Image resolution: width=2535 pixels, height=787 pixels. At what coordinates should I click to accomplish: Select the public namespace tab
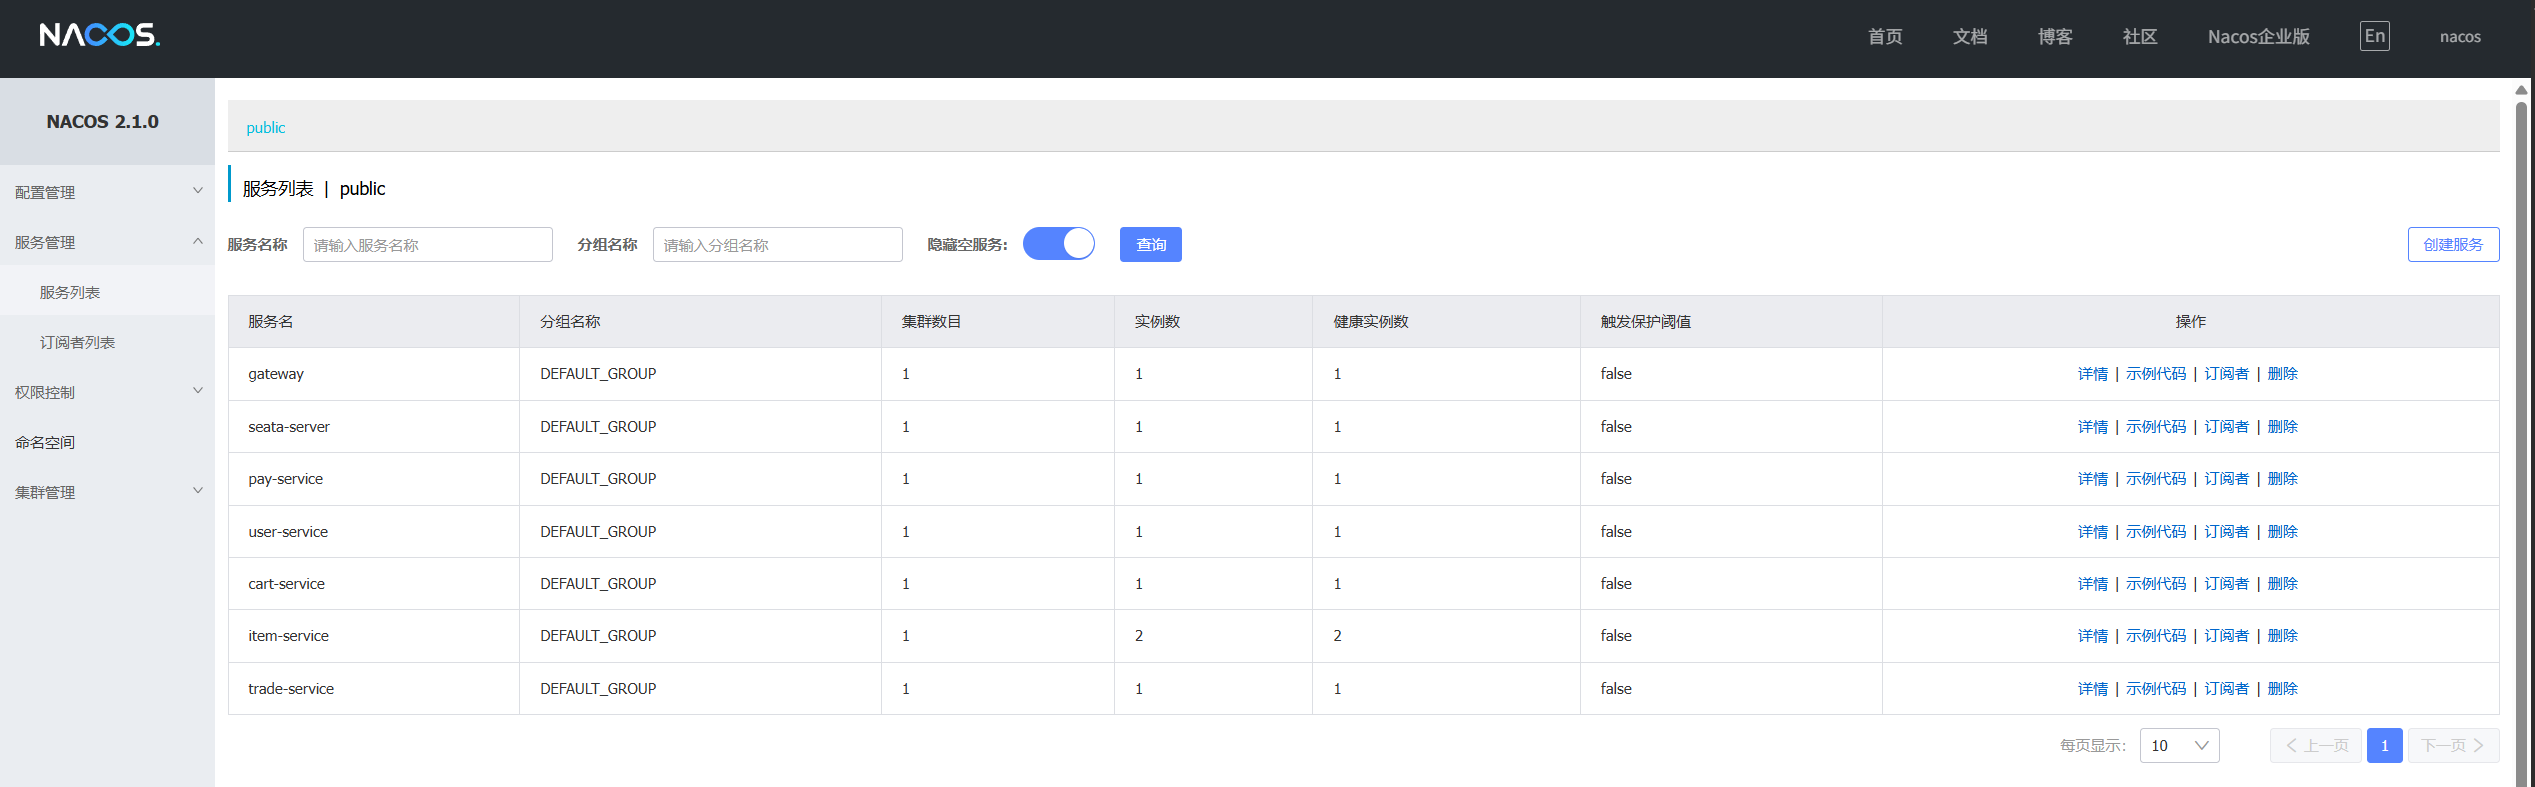coord(266,128)
